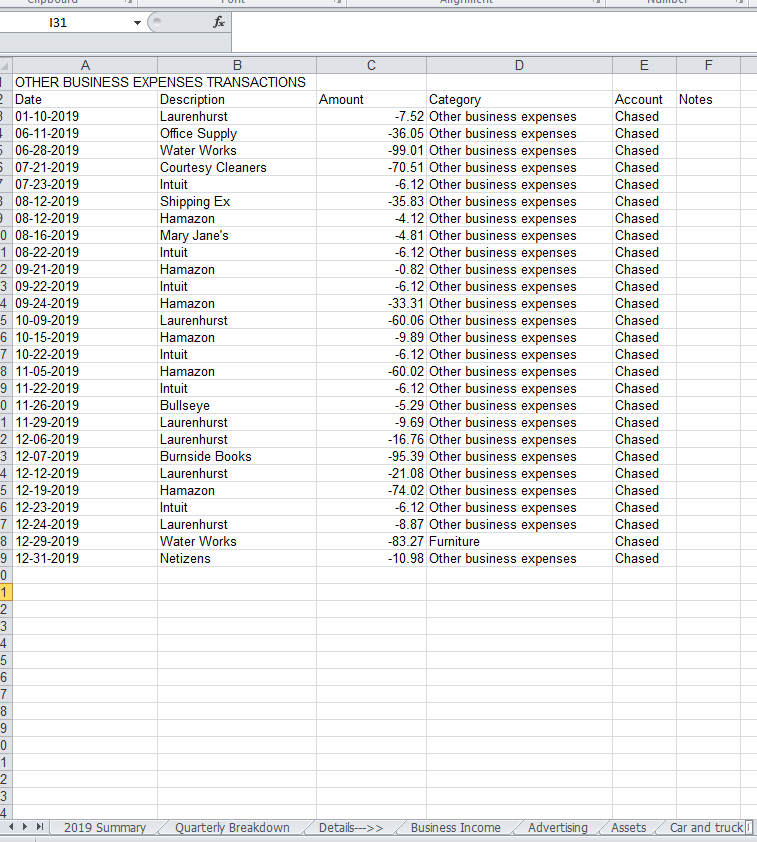Click the previous sheet navigation arrow
Viewport: 757px width, 842px height.
point(12,827)
